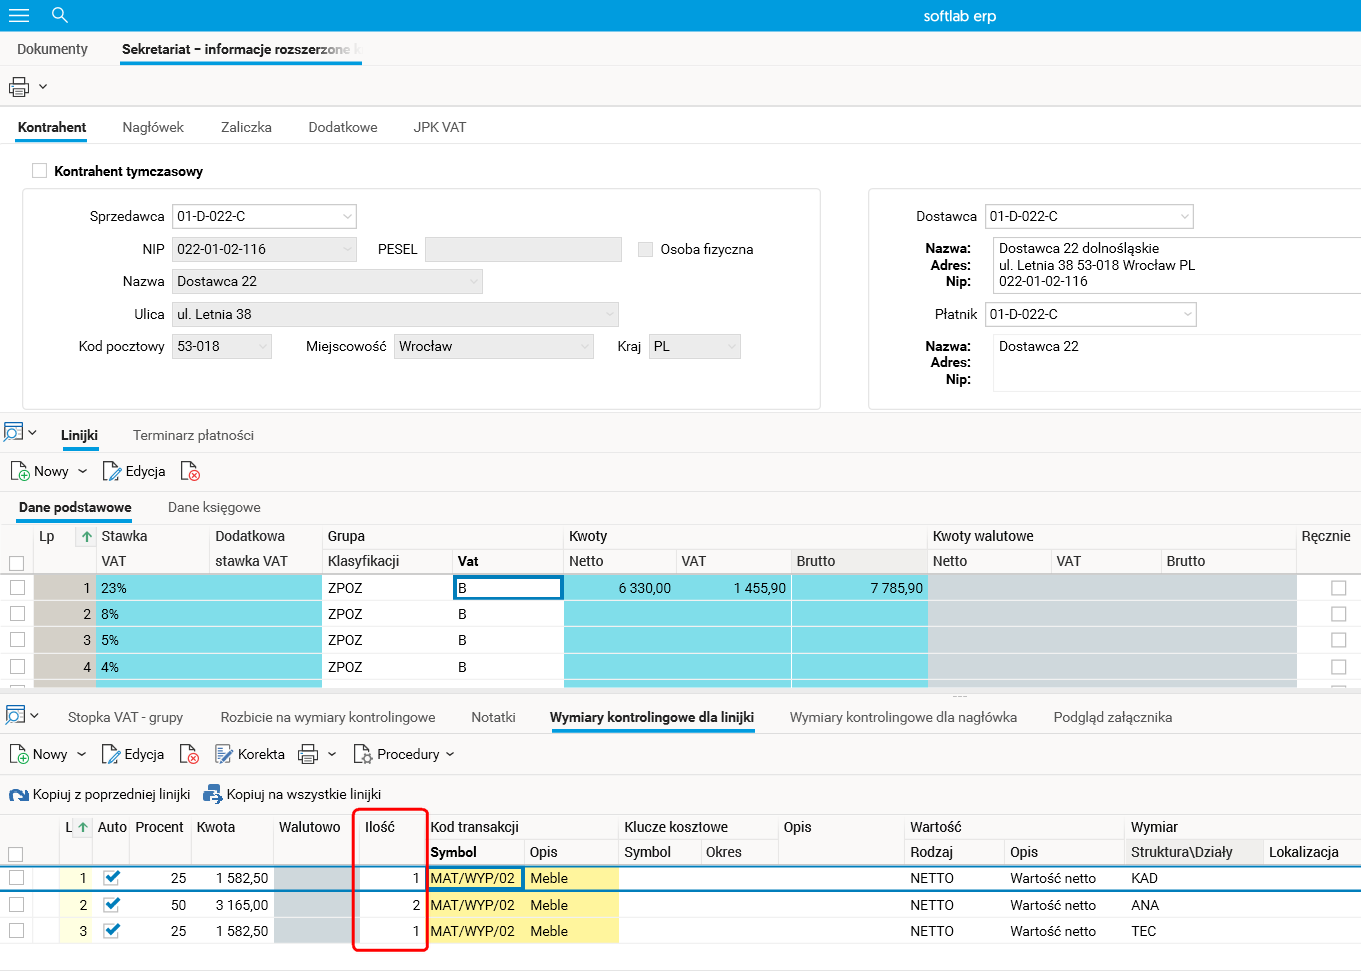Screen dimensions: 1361x971
Task: Click Procedury in the lower toolbar
Action: [x=404, y=754]
